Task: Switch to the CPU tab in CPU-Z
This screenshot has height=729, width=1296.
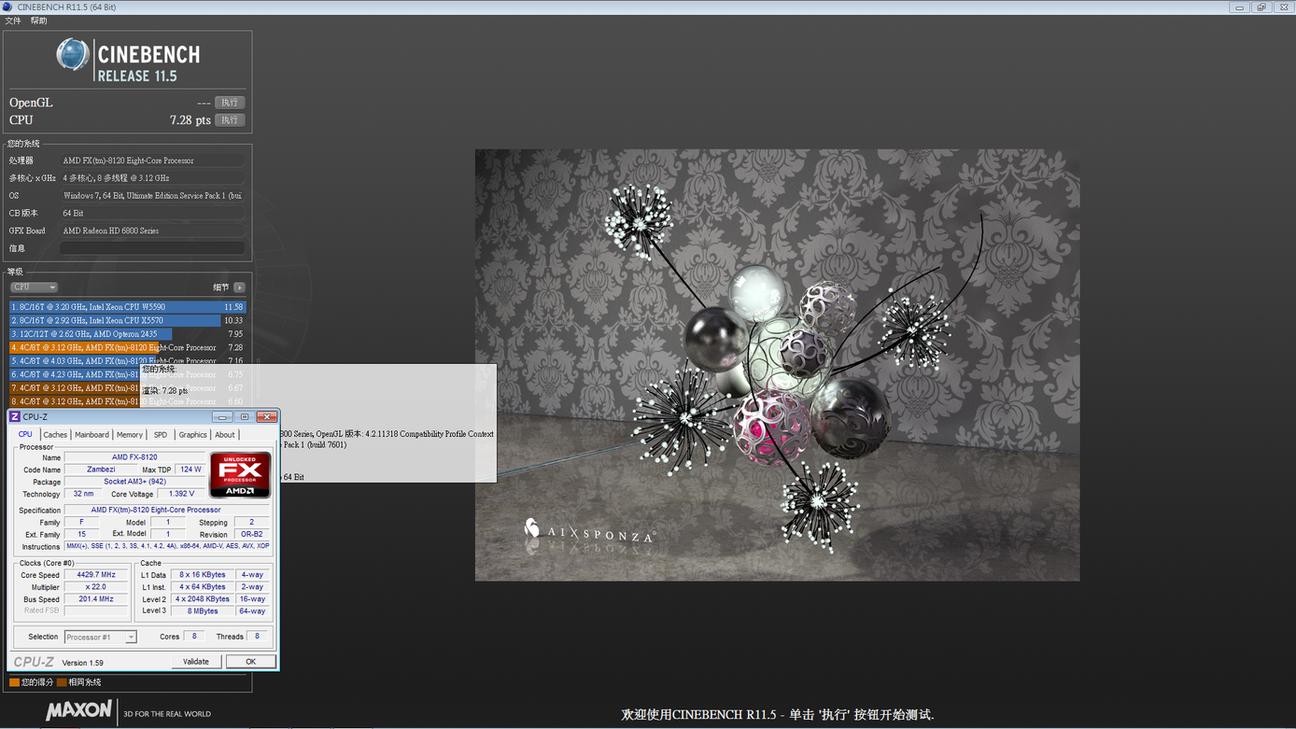Action: (x=26, y=434)
